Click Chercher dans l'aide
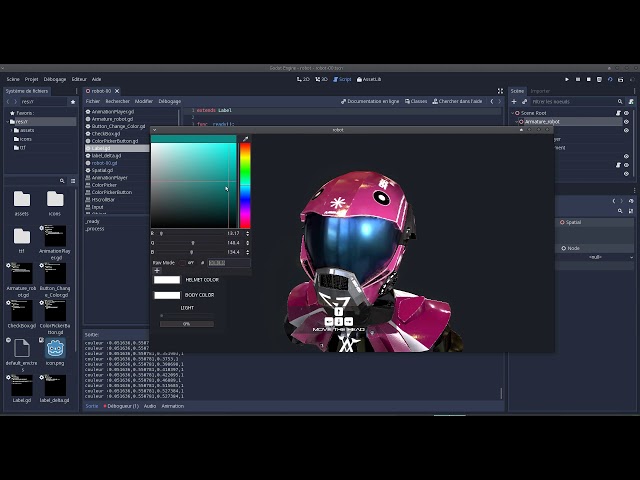Viewport: 640px width, 480px height. 457,101
